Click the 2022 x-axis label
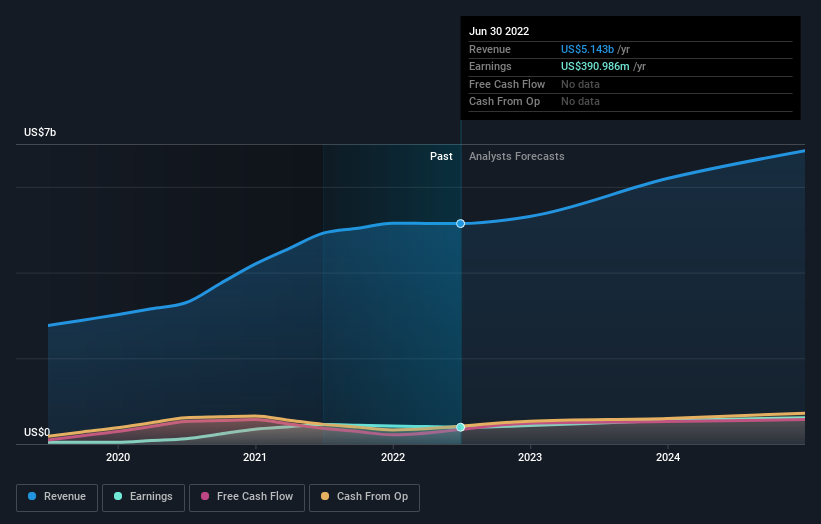The height and width of the screenshot is (524, 821). click(x=393, y=457)
